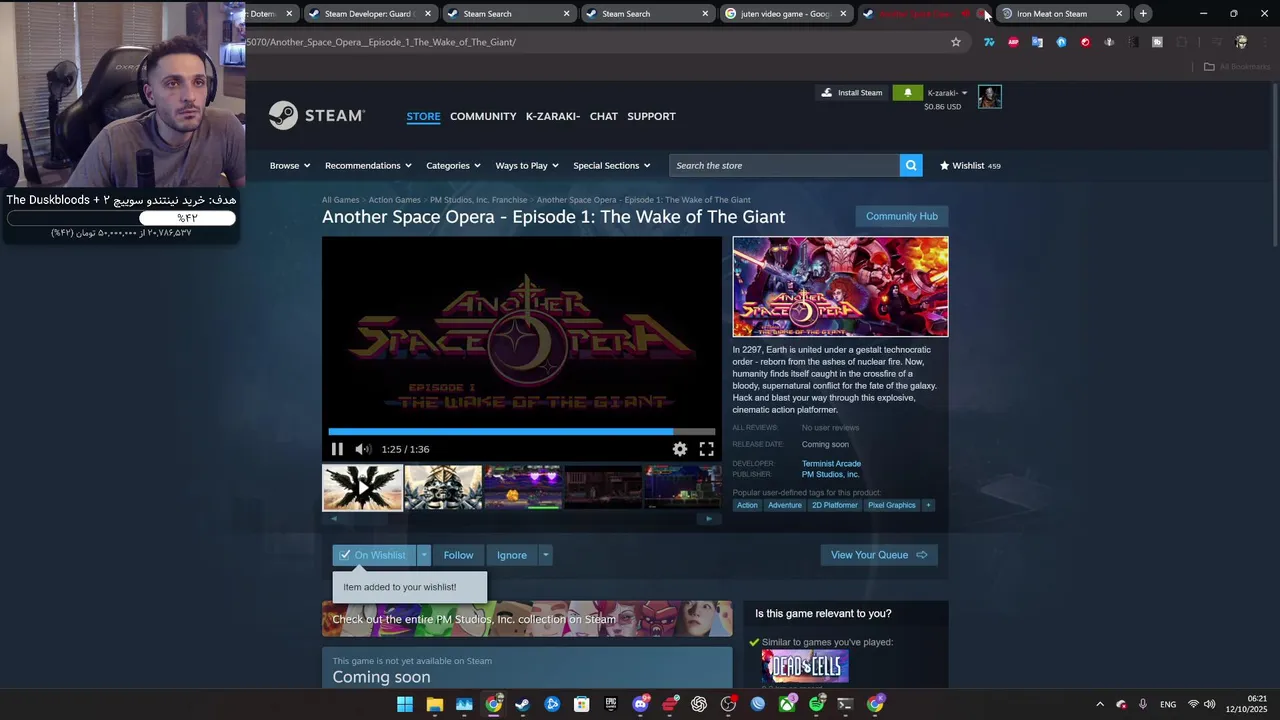1280x720 pixels.
Task: Expand more tags with the plus button
Action: [x=928, y=505]
